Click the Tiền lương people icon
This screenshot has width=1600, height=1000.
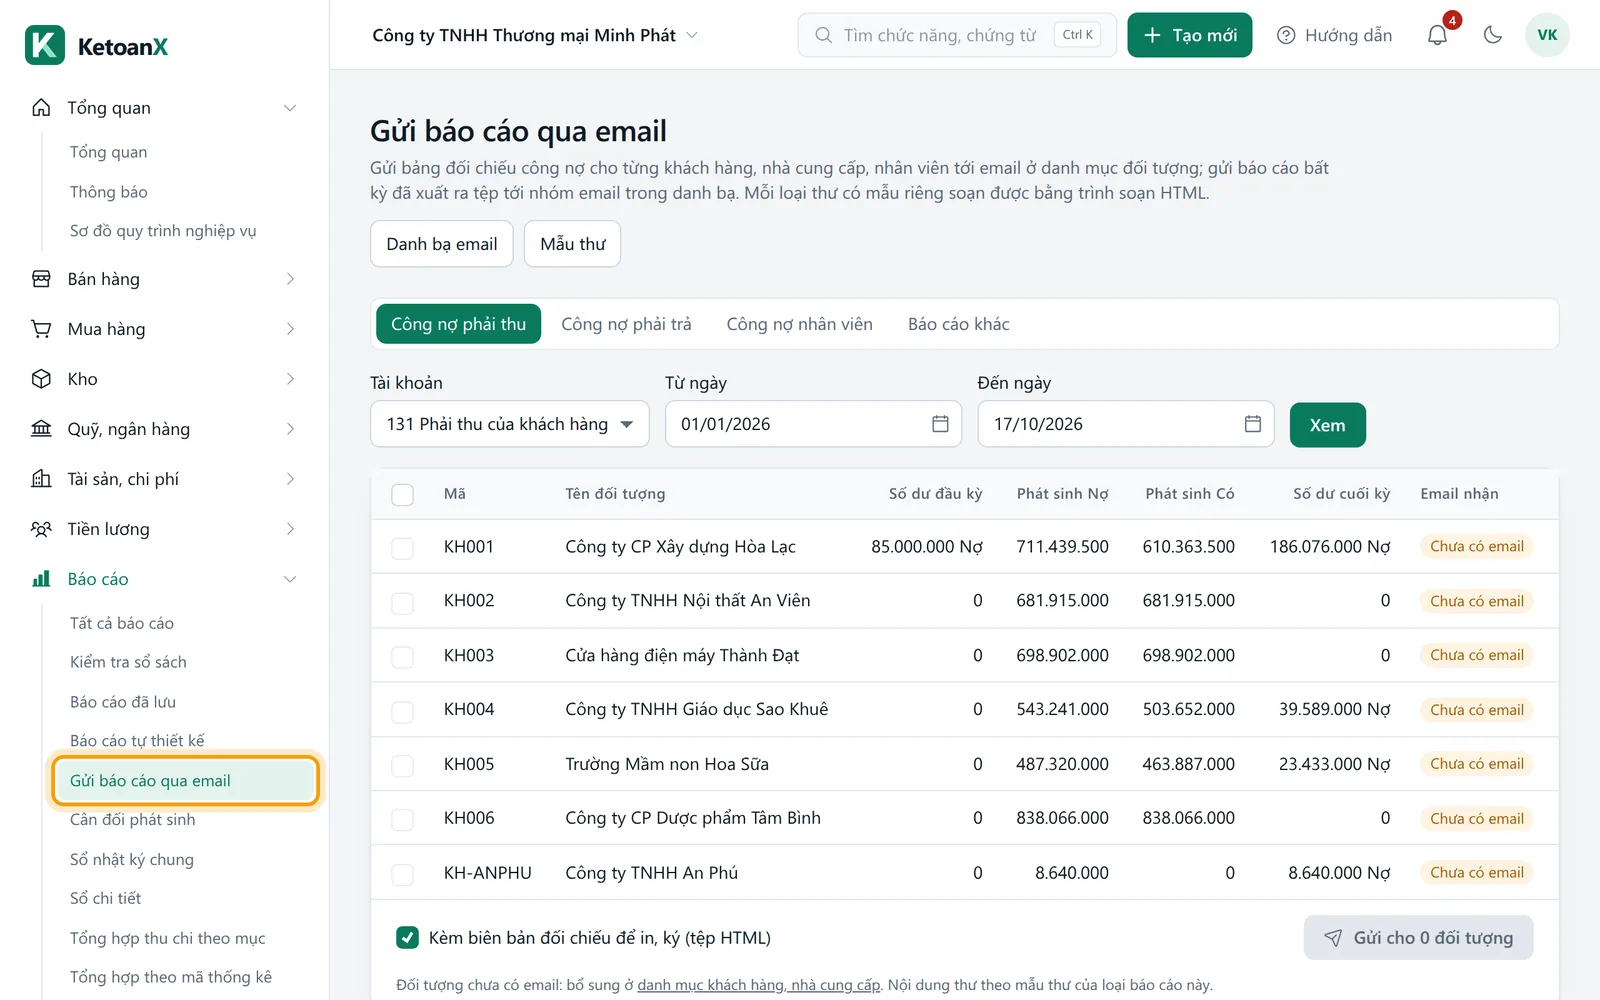pyautogui.click(x=41, y=529)
